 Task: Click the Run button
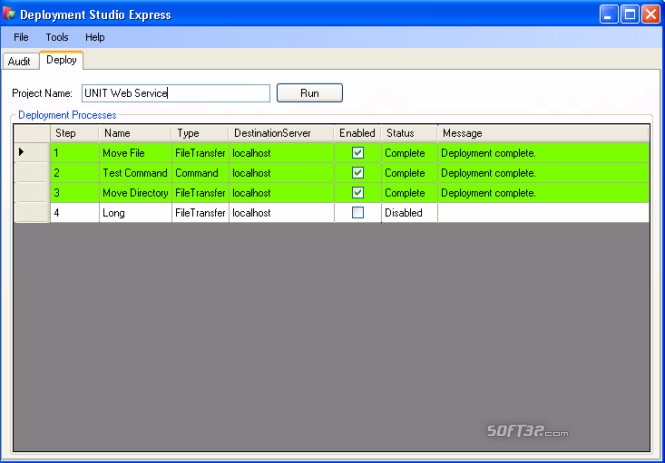[x=310, y=93]
